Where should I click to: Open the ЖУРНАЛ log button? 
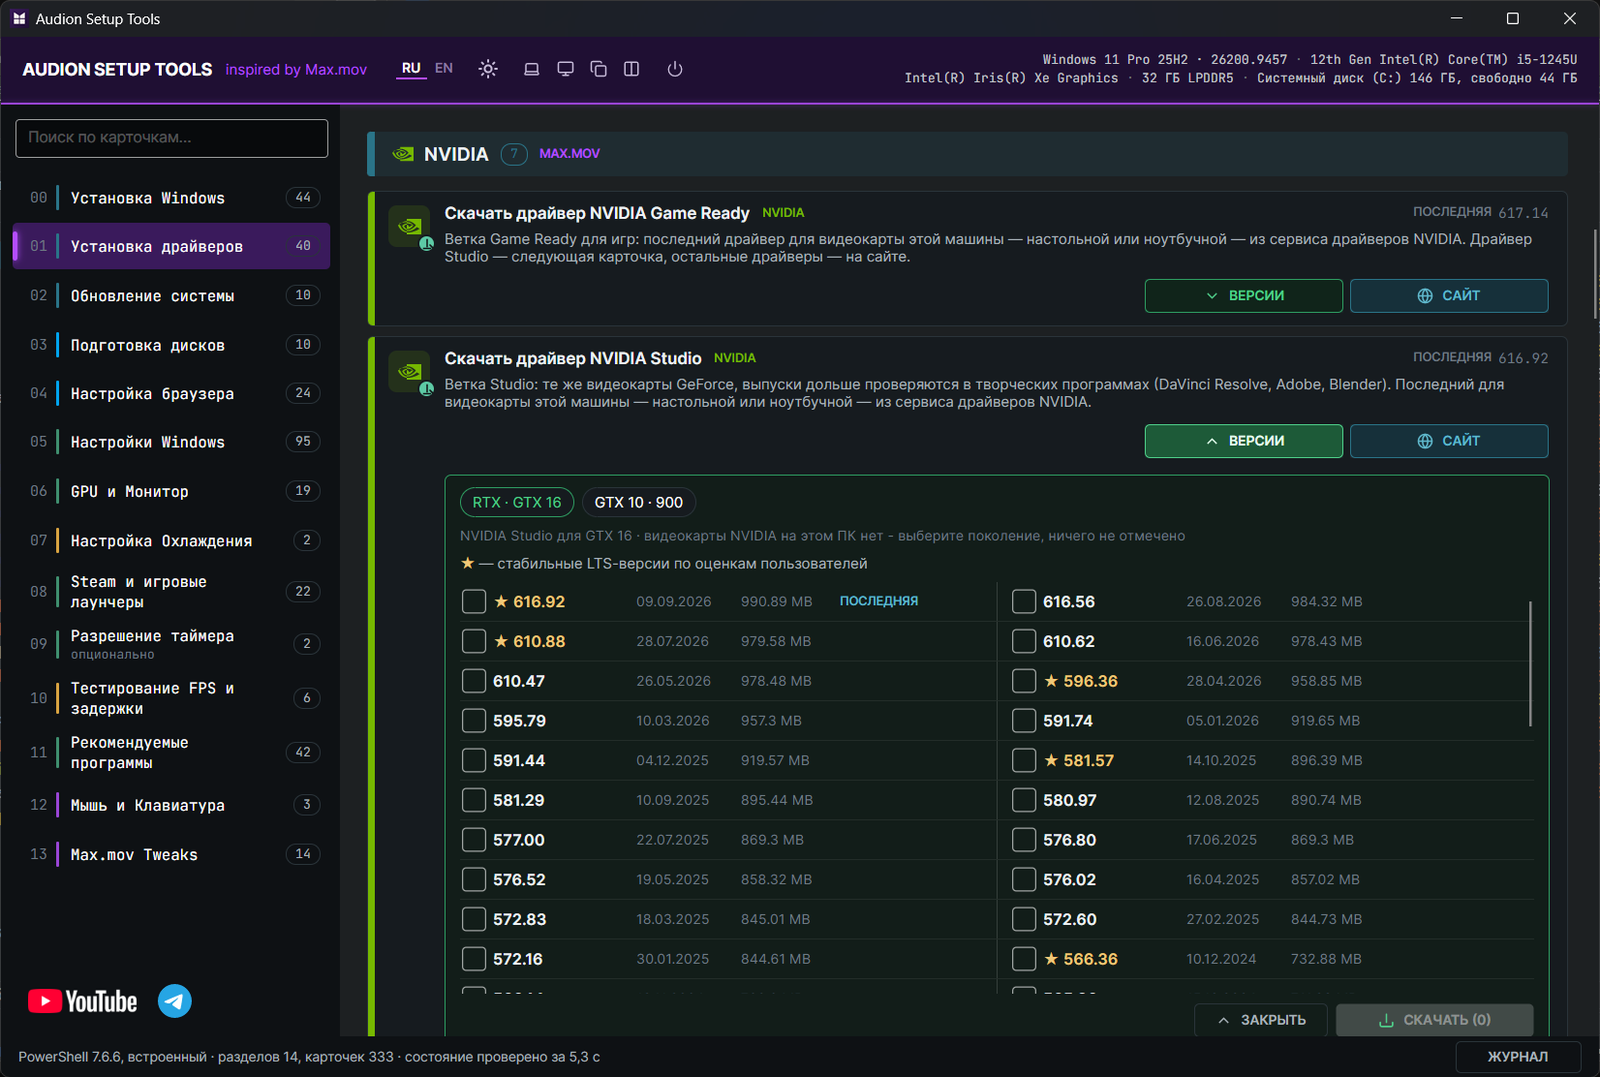point(1518,1057)
